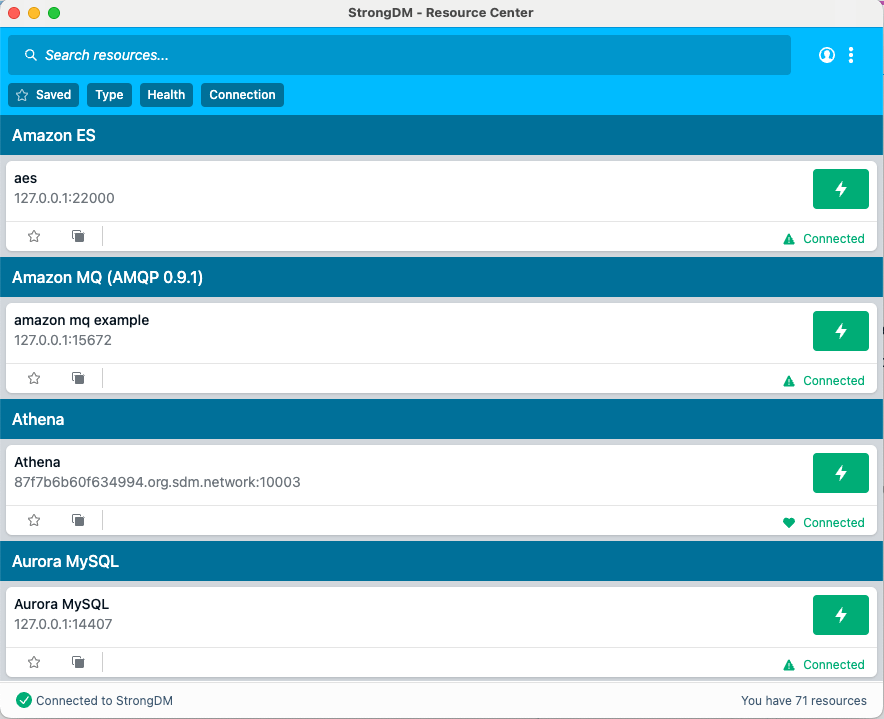Screen dimensions: 884x719
Task: Star the amazon mq example resource
Action: (34, 378)
